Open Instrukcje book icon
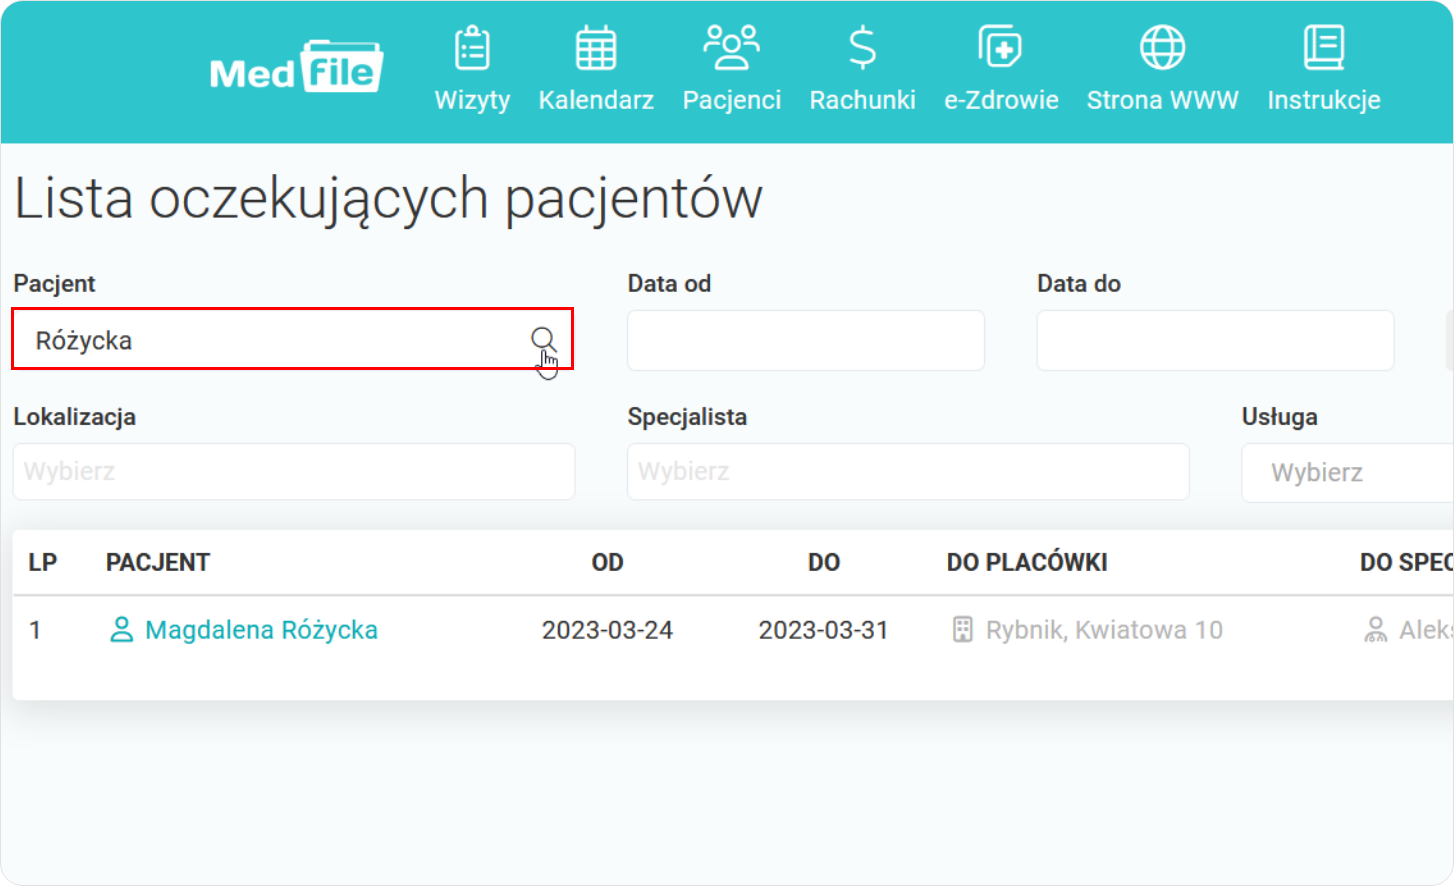The width and height of the screenshot is (1454, 886). click(1324, 47)
